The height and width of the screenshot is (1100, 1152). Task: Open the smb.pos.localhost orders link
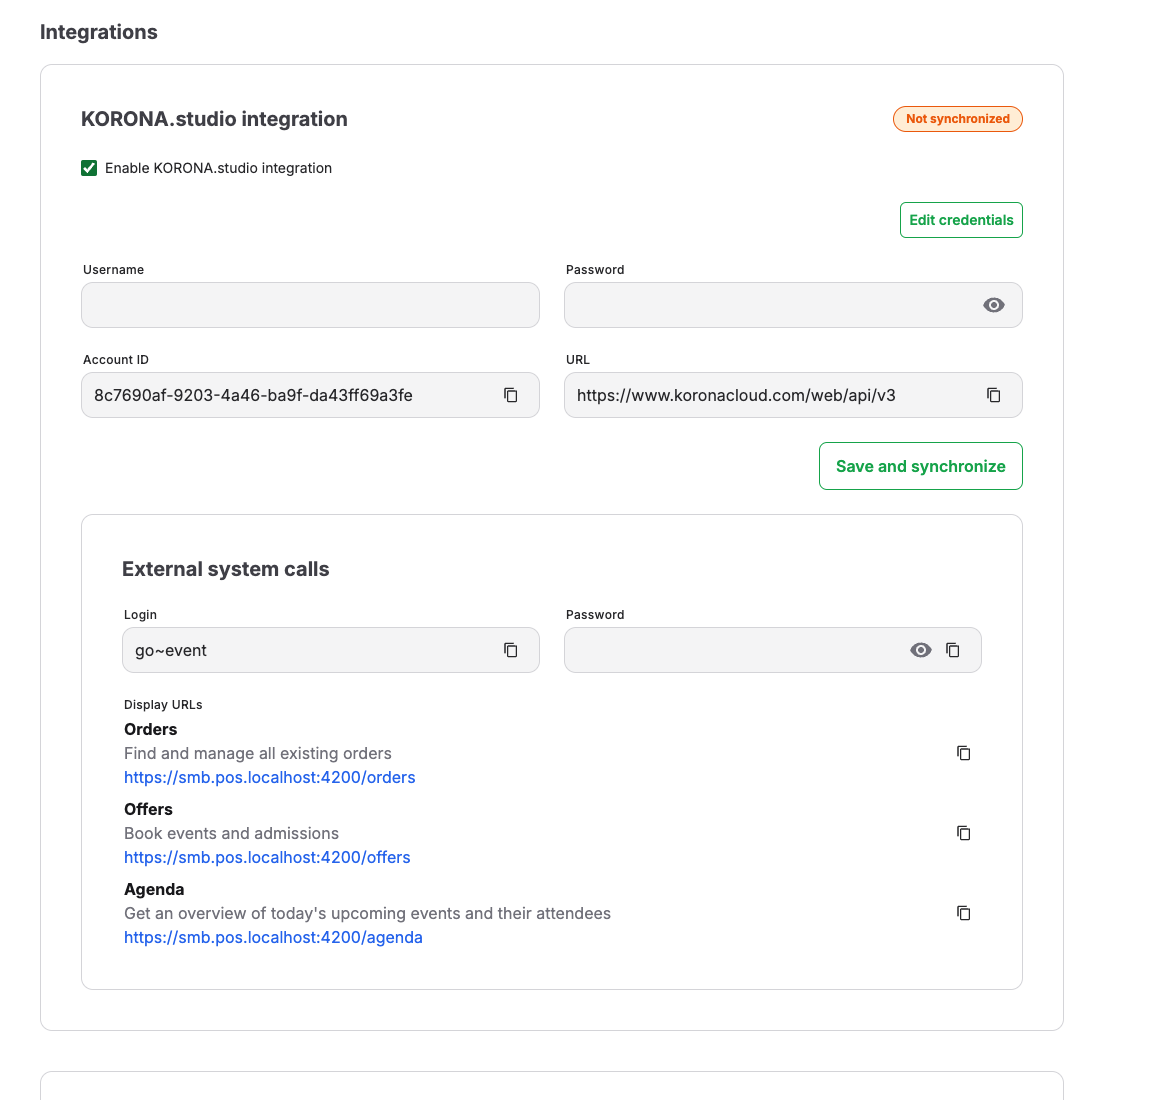[270, 777]
